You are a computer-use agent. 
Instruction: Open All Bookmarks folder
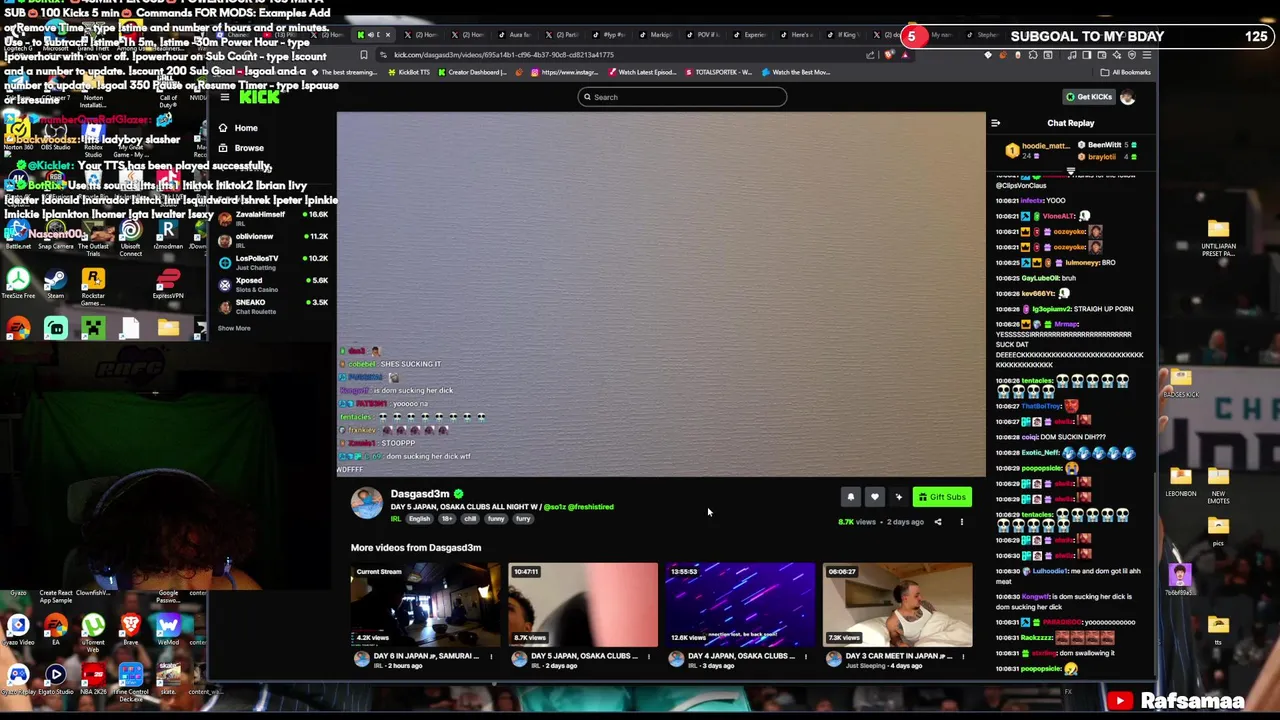1126,72
